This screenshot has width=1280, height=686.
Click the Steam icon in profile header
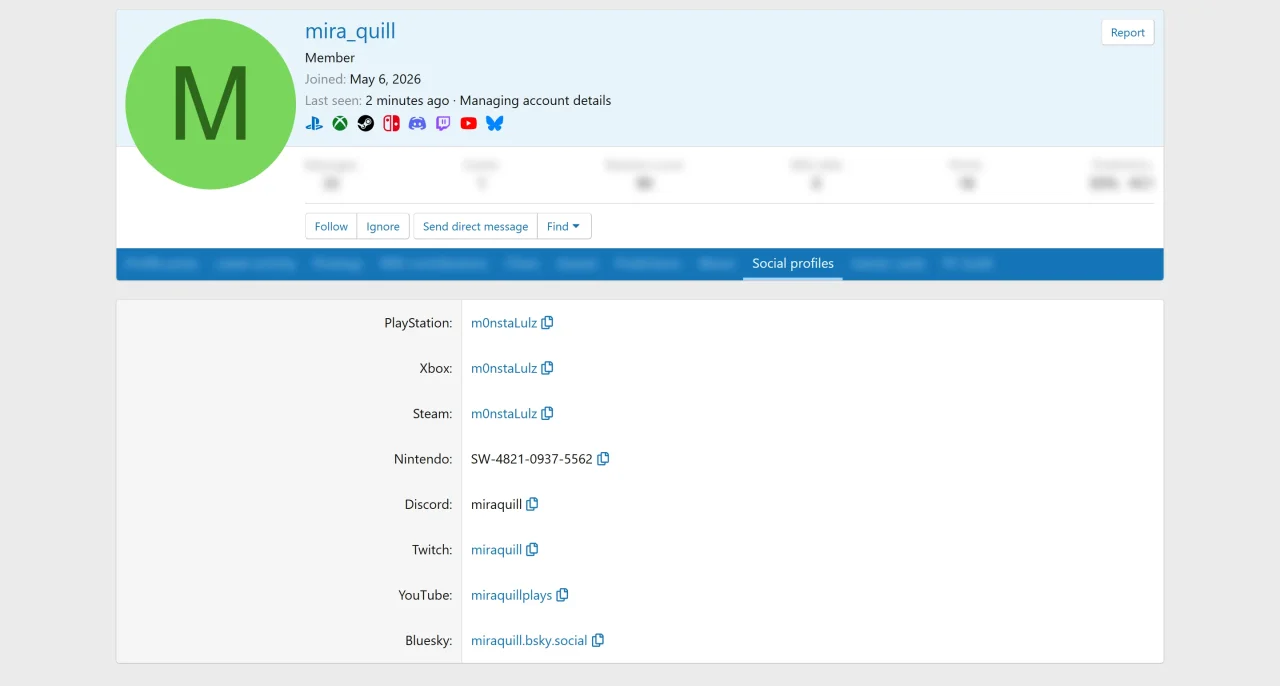366,123
